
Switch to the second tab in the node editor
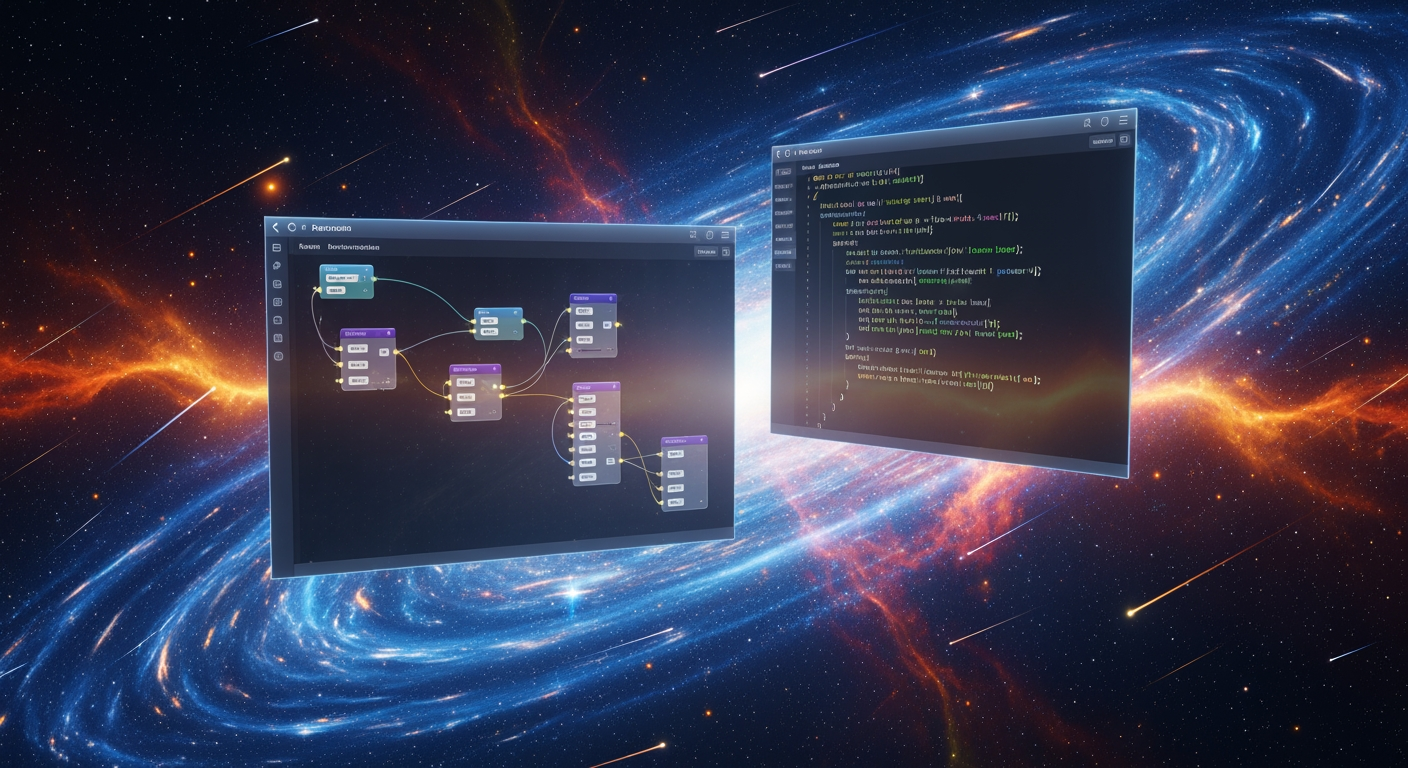(x=353, y=246)
